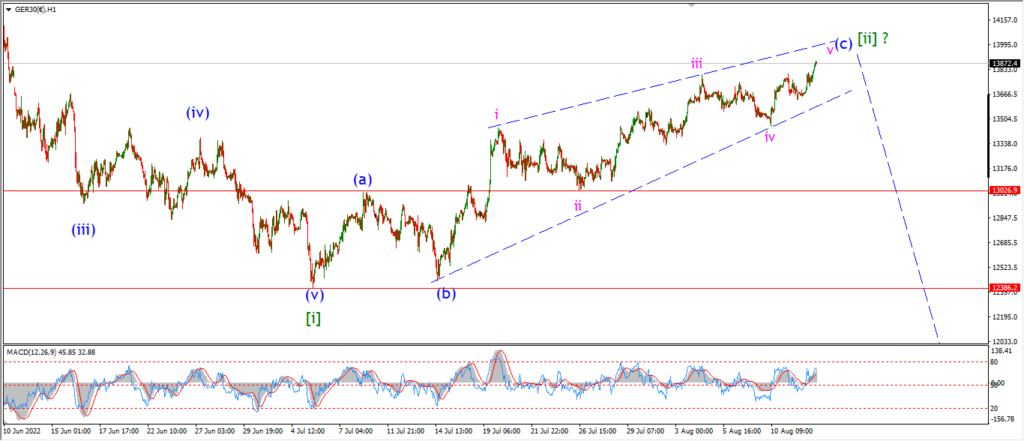Select the magenta iv wave label
Screen dimensions: 1024x441
click(770, 137)
